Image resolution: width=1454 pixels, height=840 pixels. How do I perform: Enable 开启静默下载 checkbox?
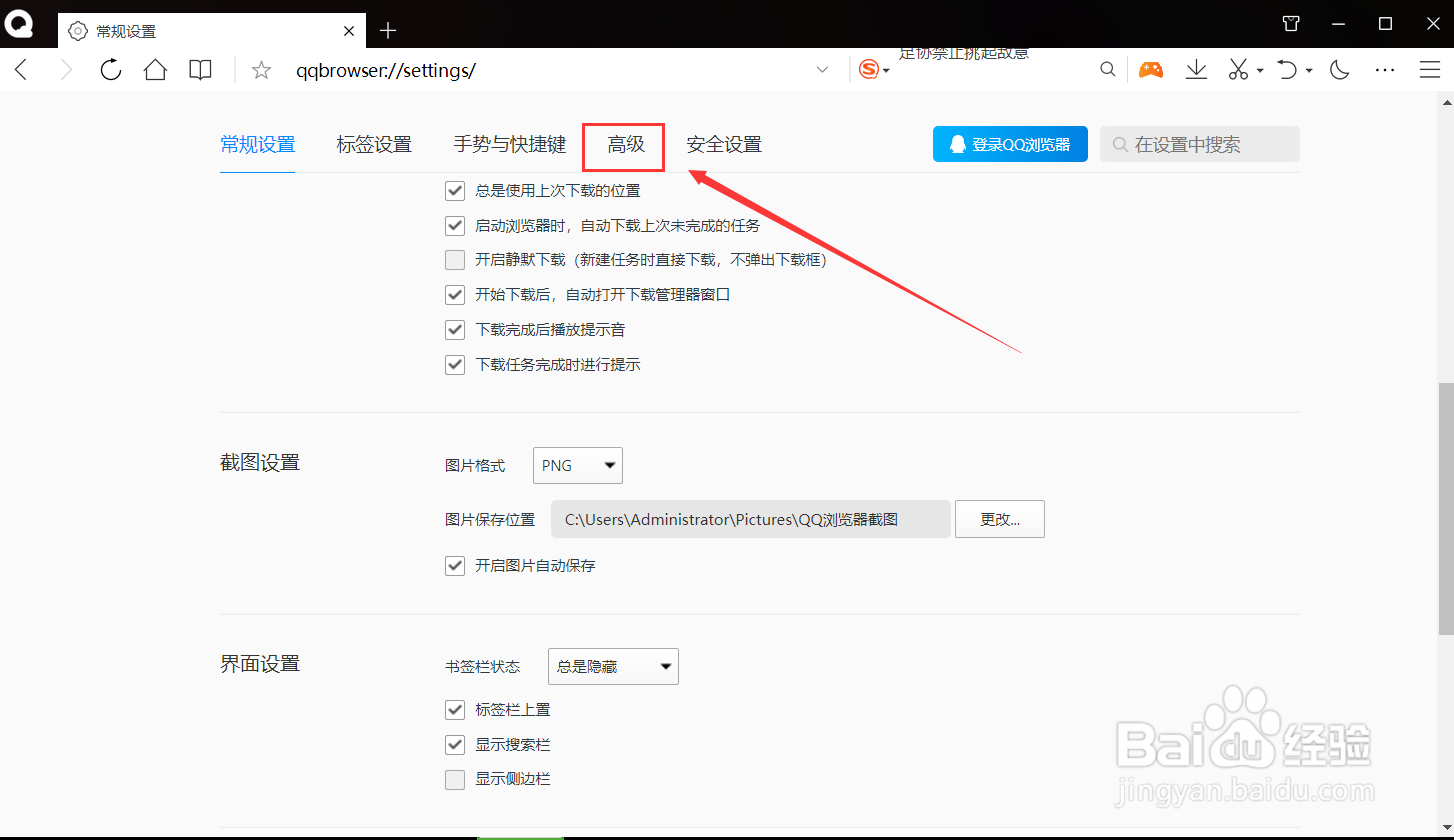pos(455,260)
